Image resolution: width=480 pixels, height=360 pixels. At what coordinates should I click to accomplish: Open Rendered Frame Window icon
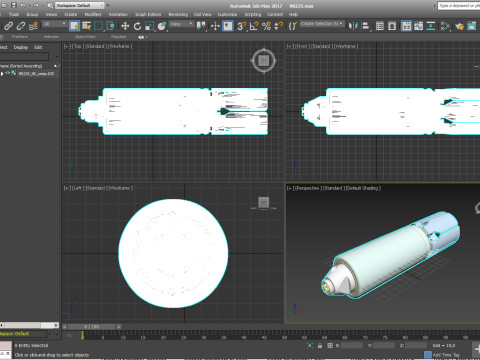tap(472, 26)
